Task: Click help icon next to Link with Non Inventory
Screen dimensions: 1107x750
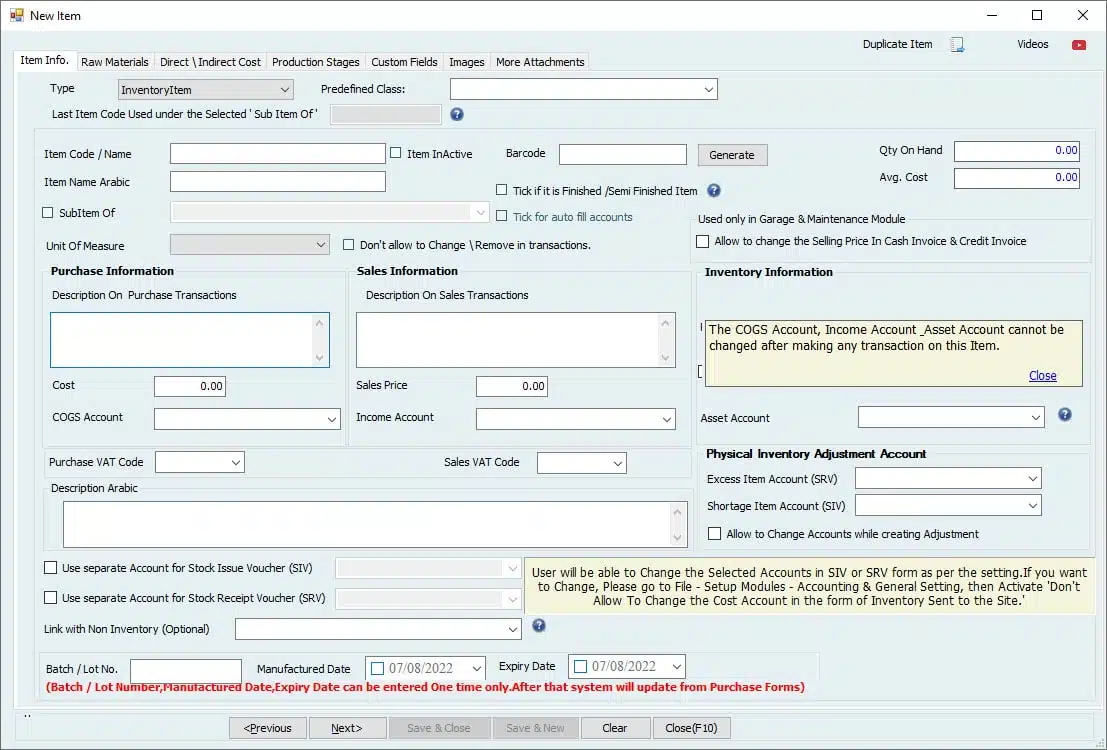Action: tap(539, 626)
